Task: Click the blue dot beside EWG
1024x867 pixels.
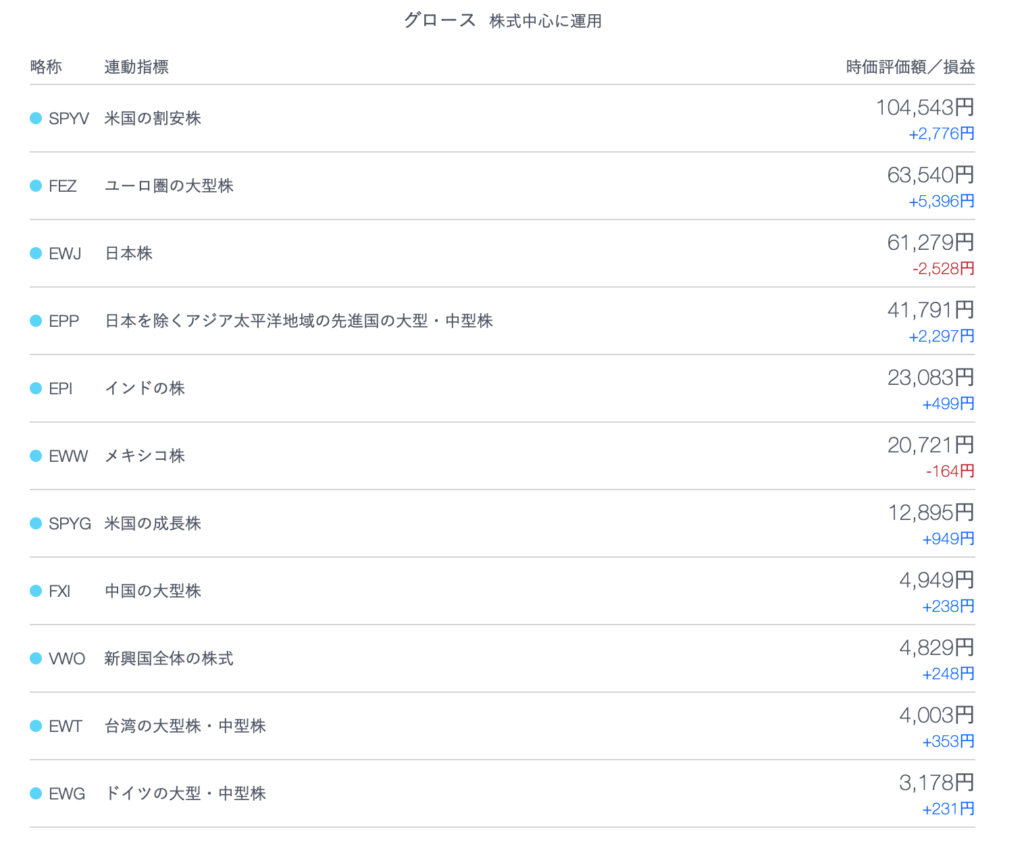Action: [x=36, y=794]
